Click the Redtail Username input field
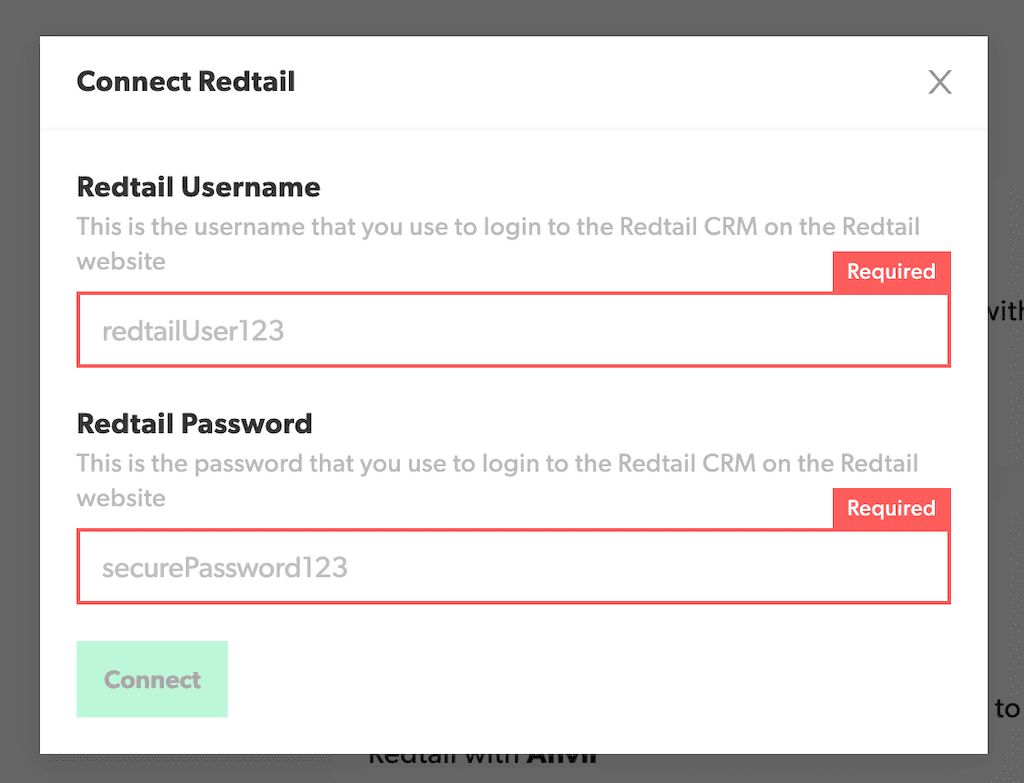 pyautogui.click(x=513, y=330)
